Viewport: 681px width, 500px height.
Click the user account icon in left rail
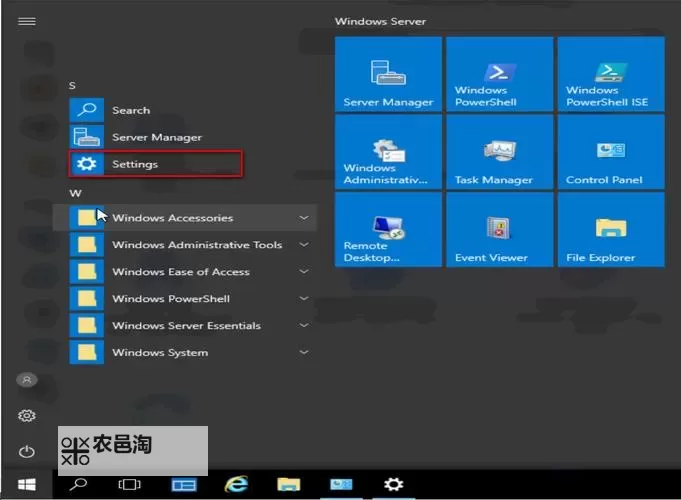(26, 380)
